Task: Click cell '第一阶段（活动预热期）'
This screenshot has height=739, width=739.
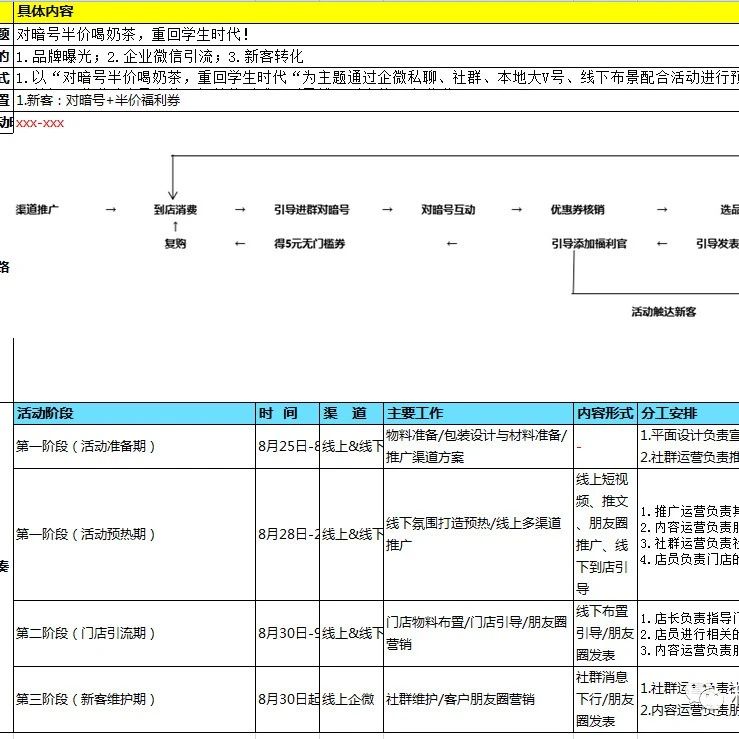Action: (x=134, y=534)
